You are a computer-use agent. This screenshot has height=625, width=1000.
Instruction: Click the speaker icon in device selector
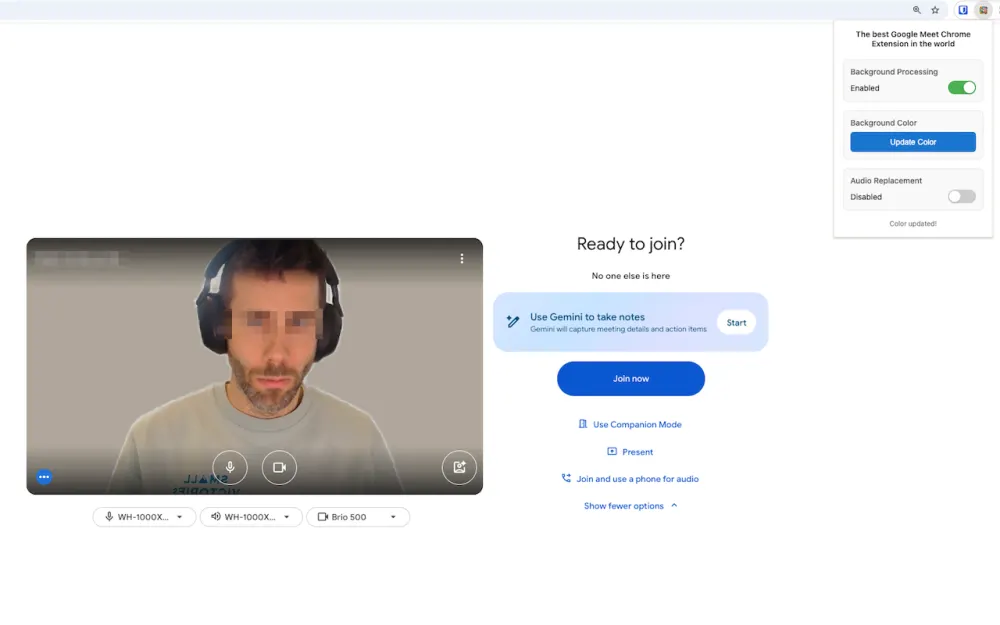coord(216,517)
